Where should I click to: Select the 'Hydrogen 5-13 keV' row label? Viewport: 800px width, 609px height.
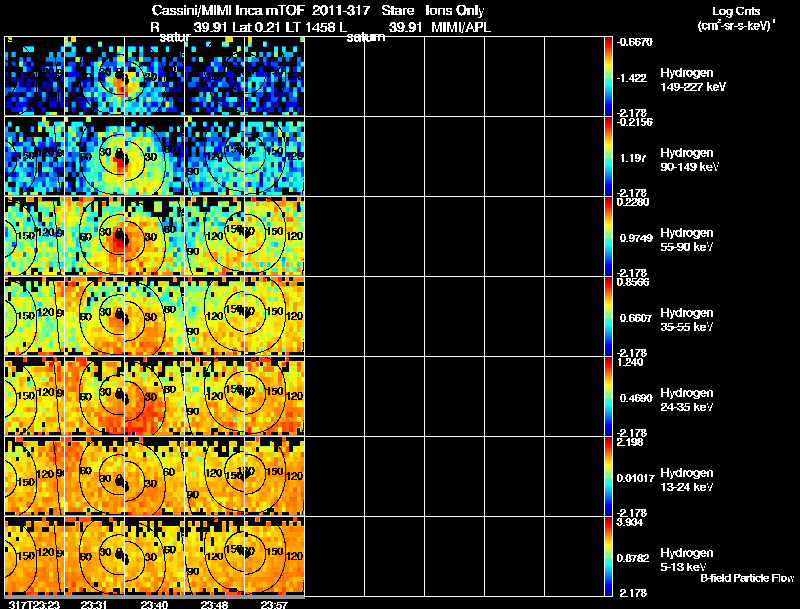[x=687, y=560]
